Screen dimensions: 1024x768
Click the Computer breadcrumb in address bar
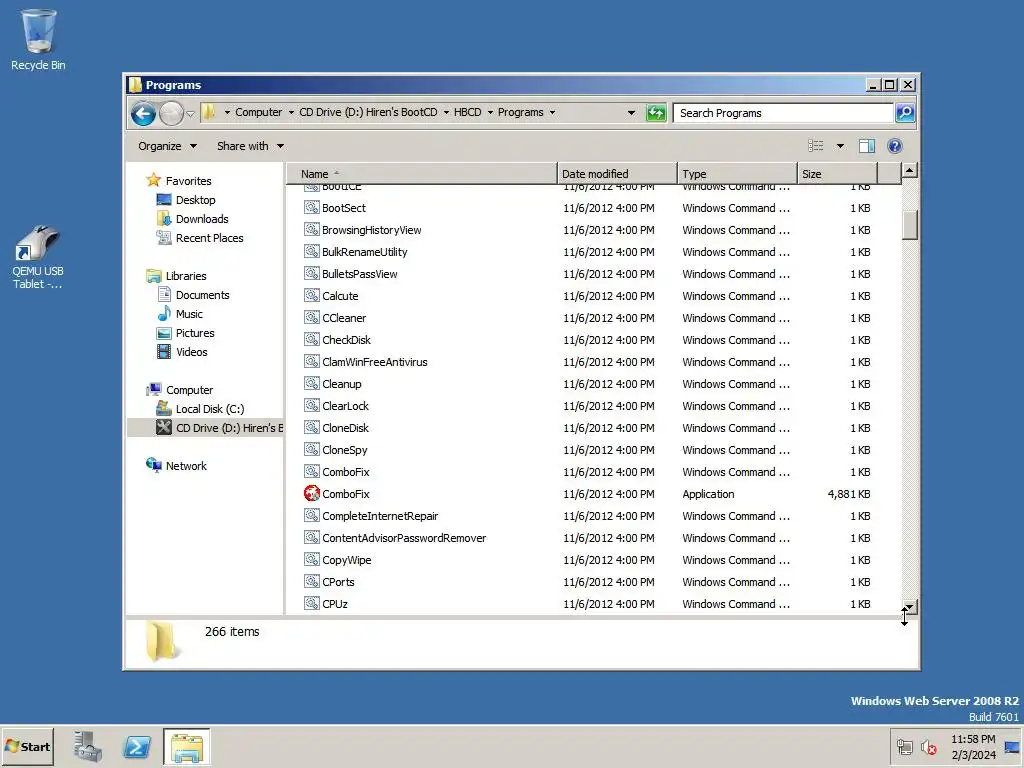tap(259, 112)
